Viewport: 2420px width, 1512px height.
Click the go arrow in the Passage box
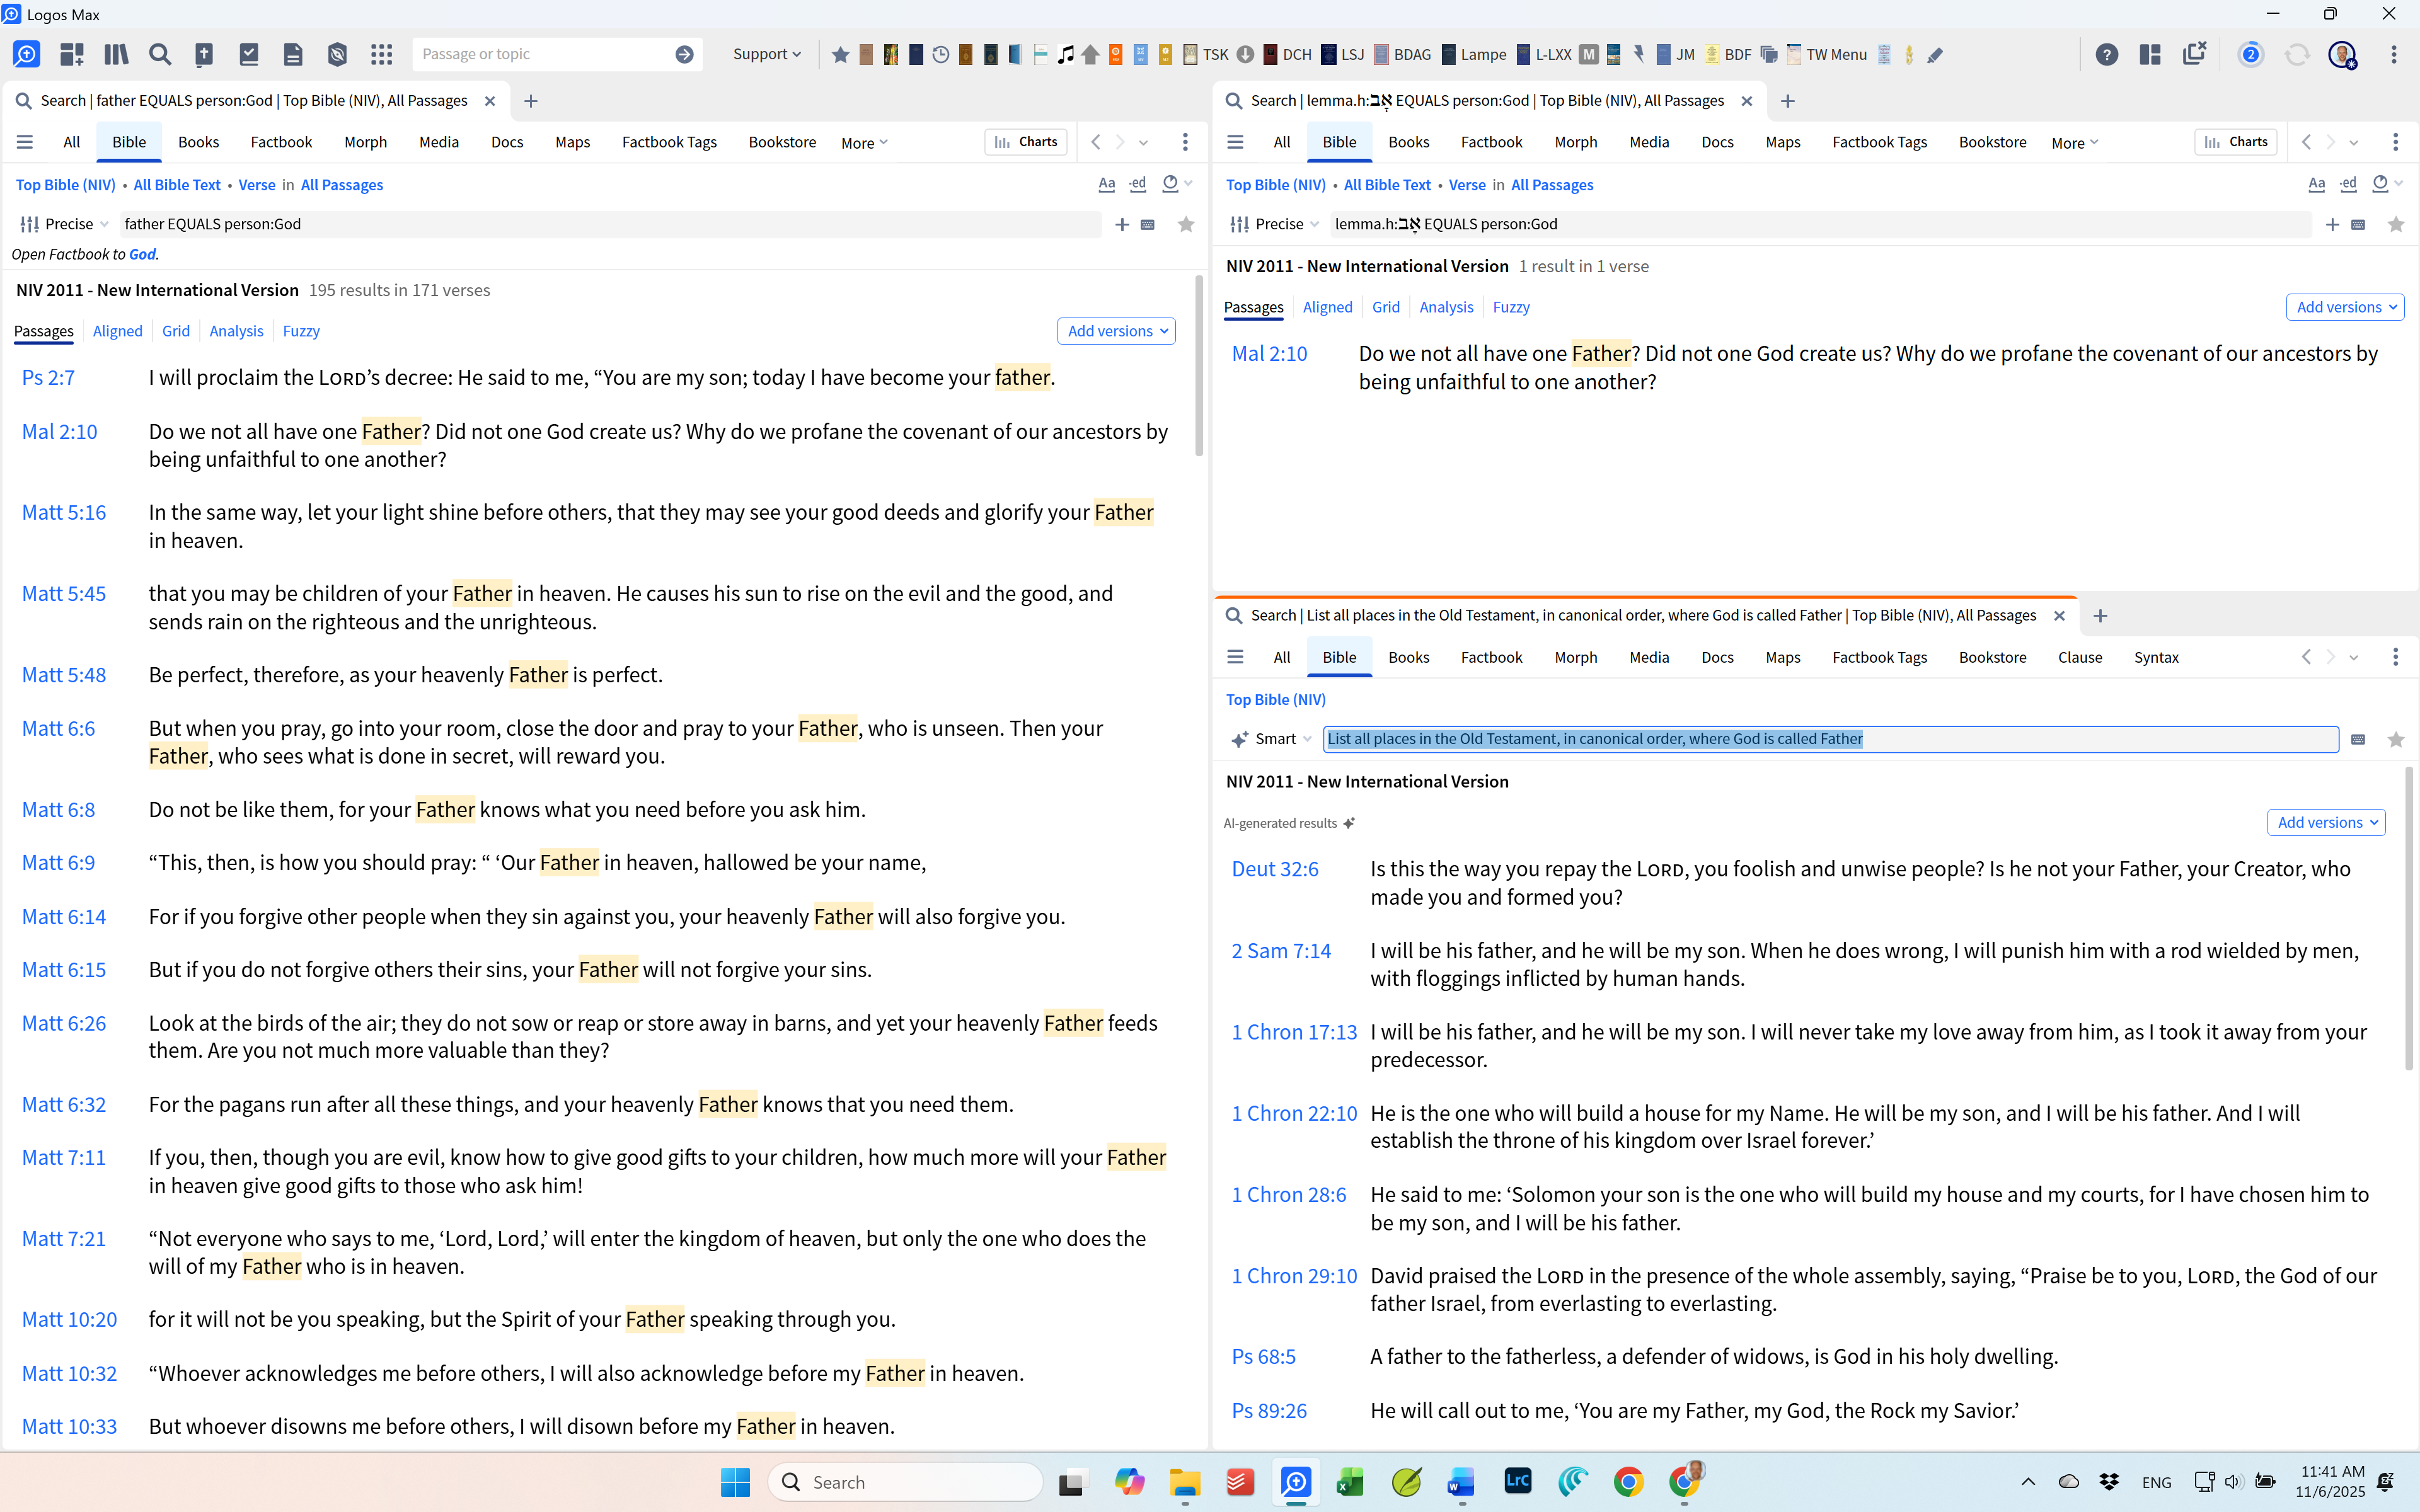click(684, 54)
